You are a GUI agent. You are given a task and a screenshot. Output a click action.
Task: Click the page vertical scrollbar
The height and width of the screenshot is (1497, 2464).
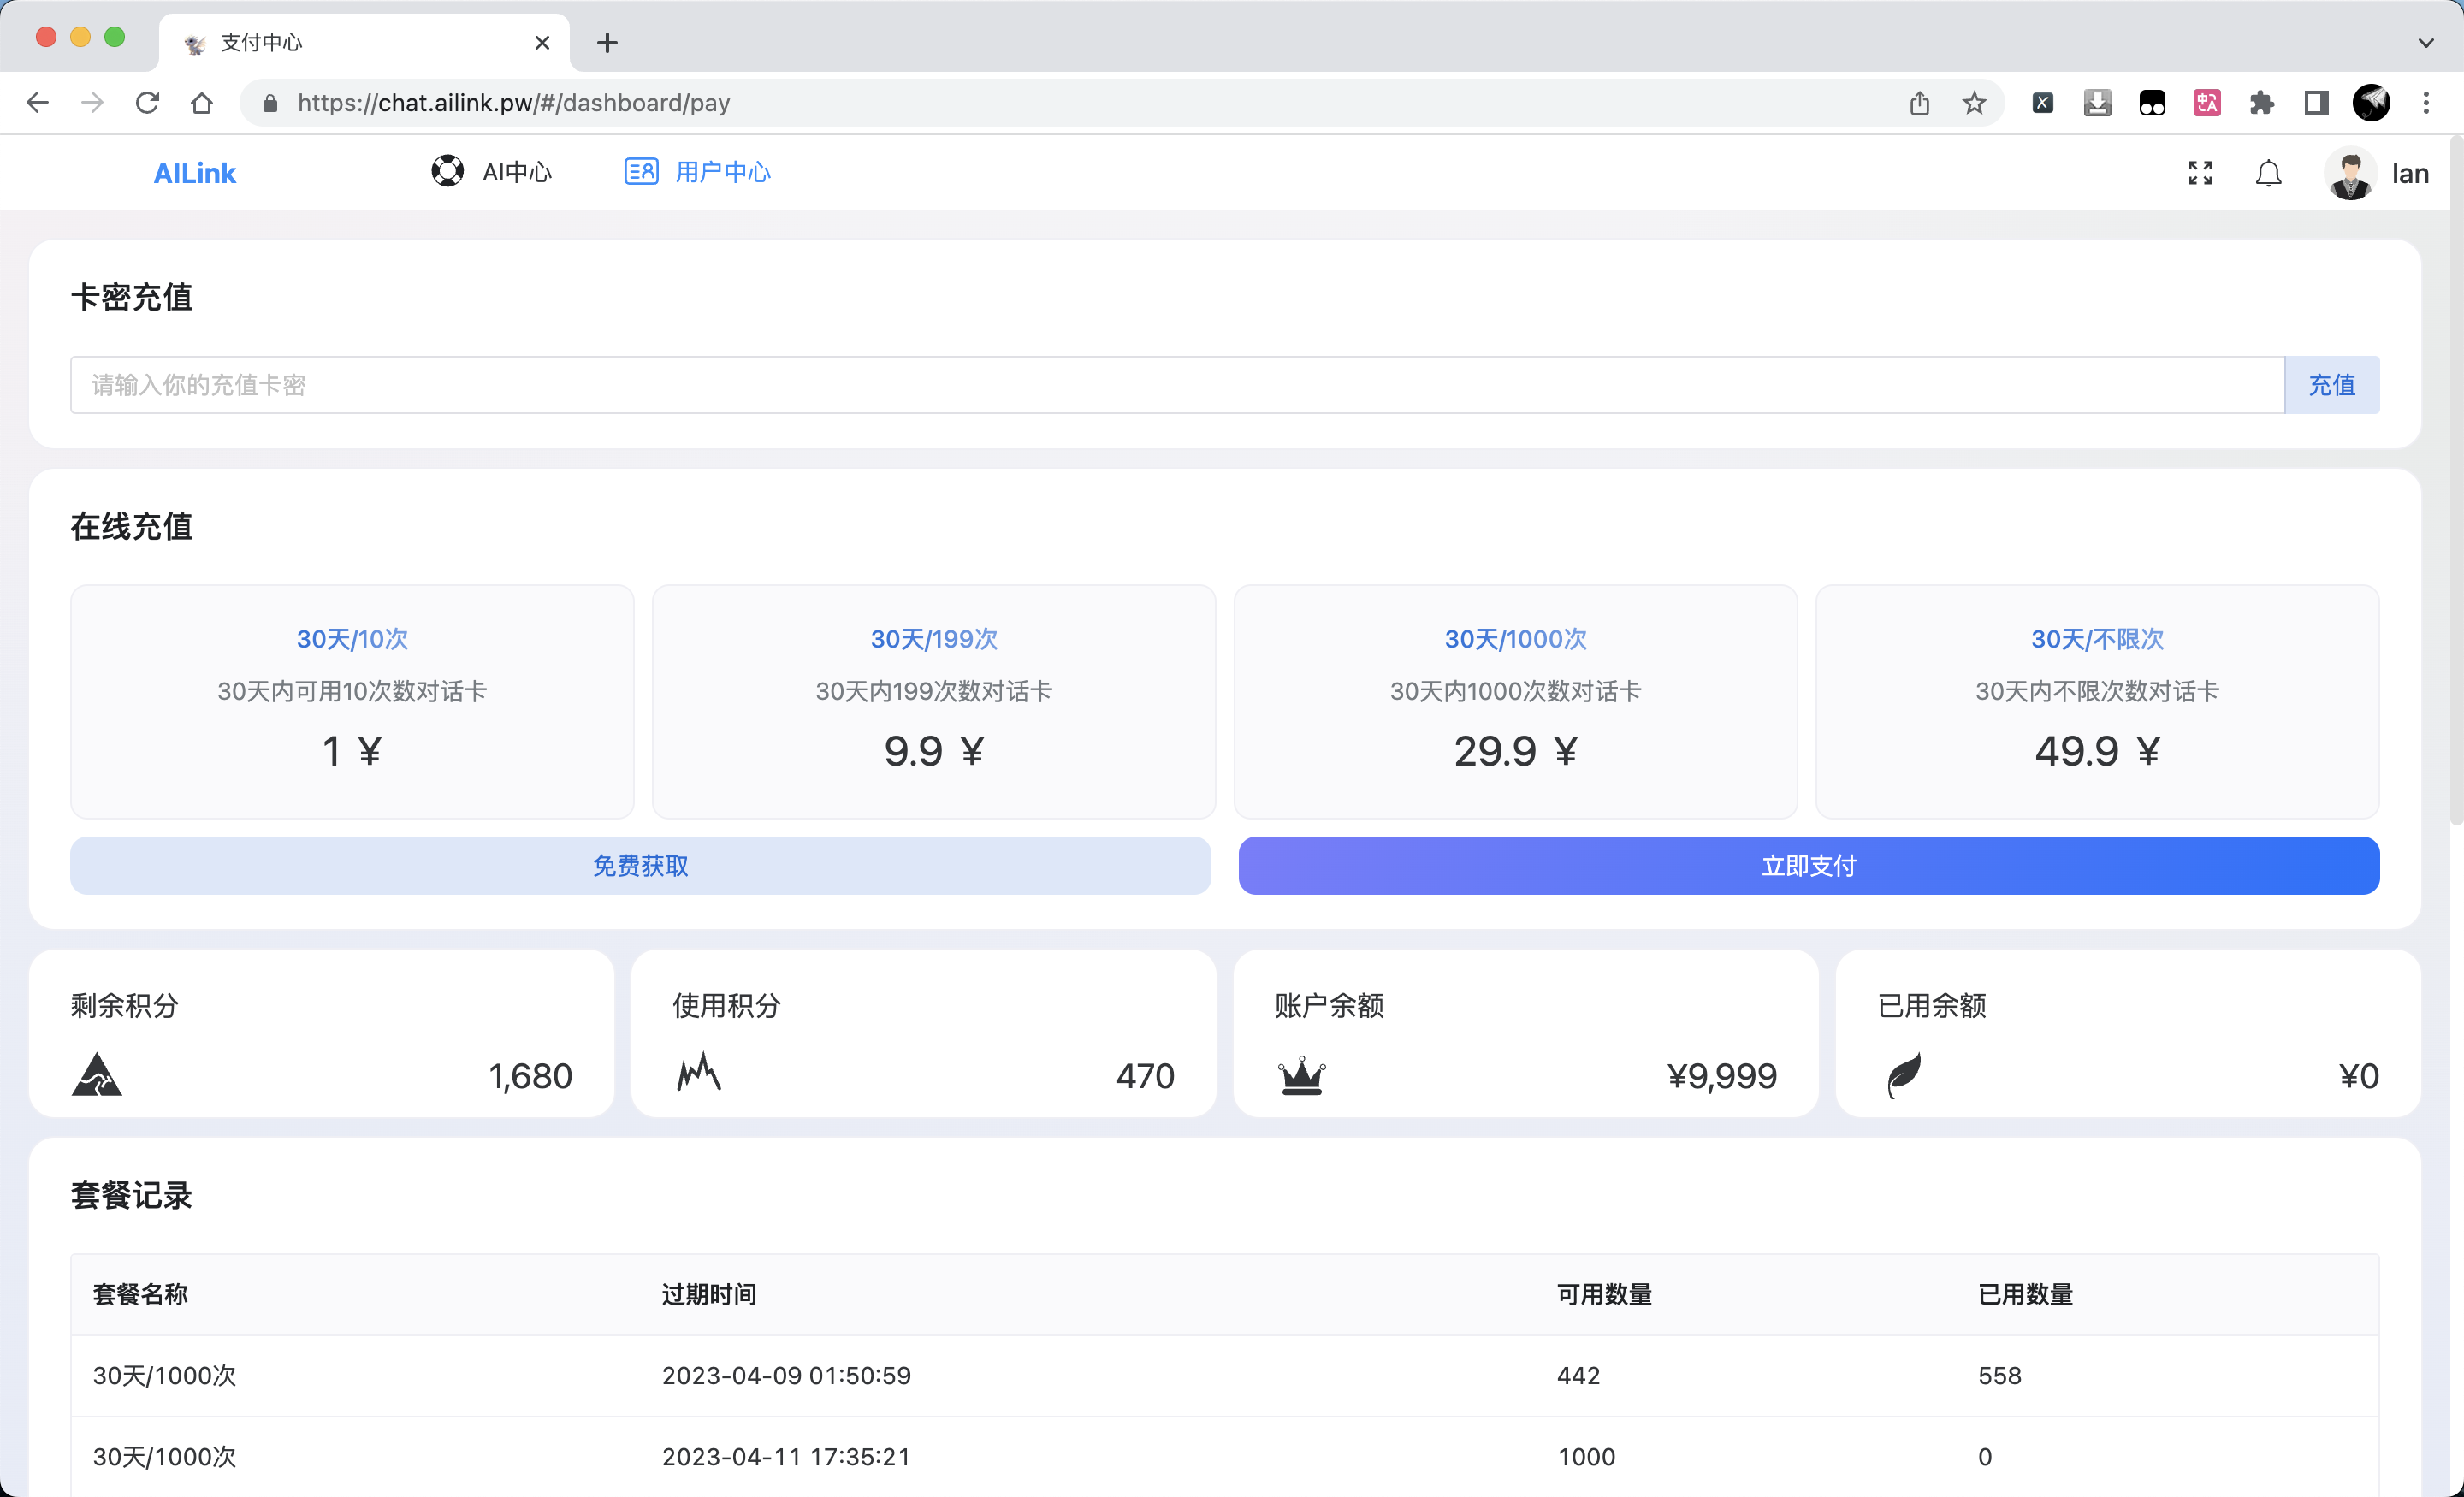click(x=2456, y=480)
